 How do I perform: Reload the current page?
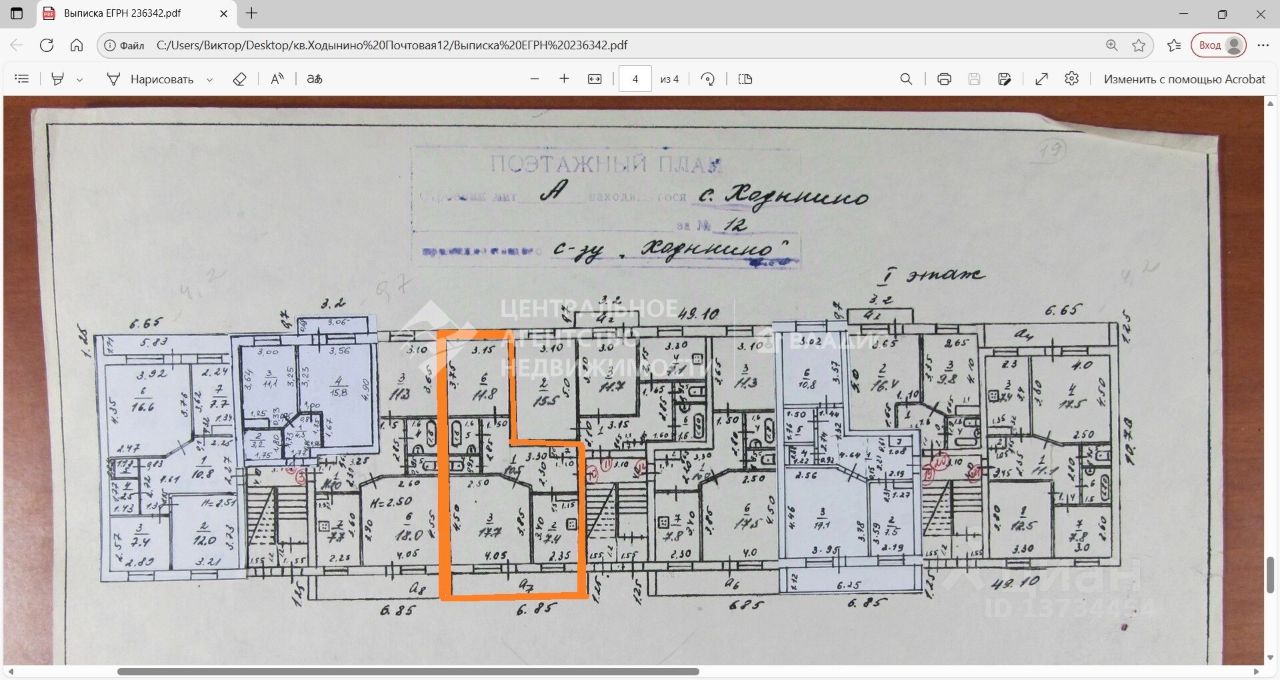click(46, 45)
